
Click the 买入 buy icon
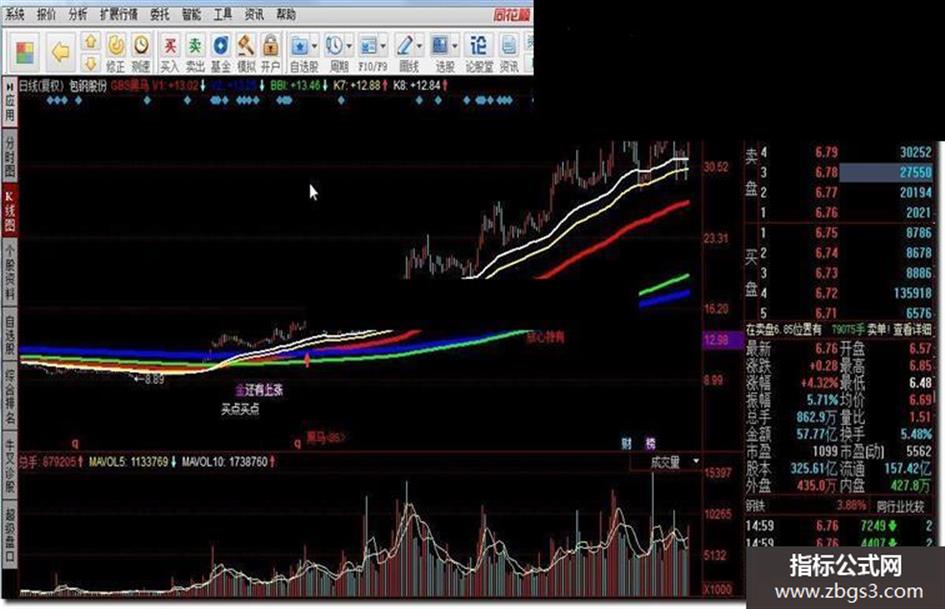click(x=170, y=52)
